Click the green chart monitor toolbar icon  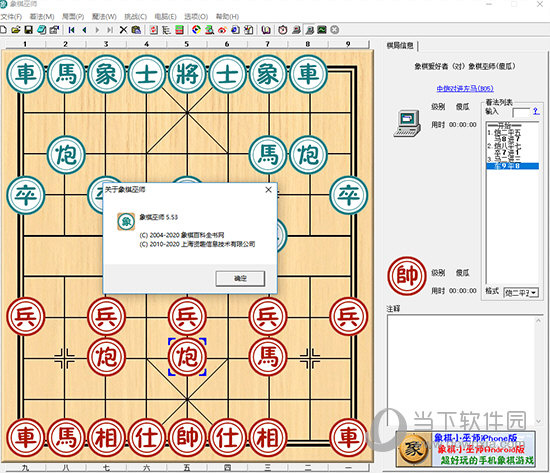coord(322,30)
